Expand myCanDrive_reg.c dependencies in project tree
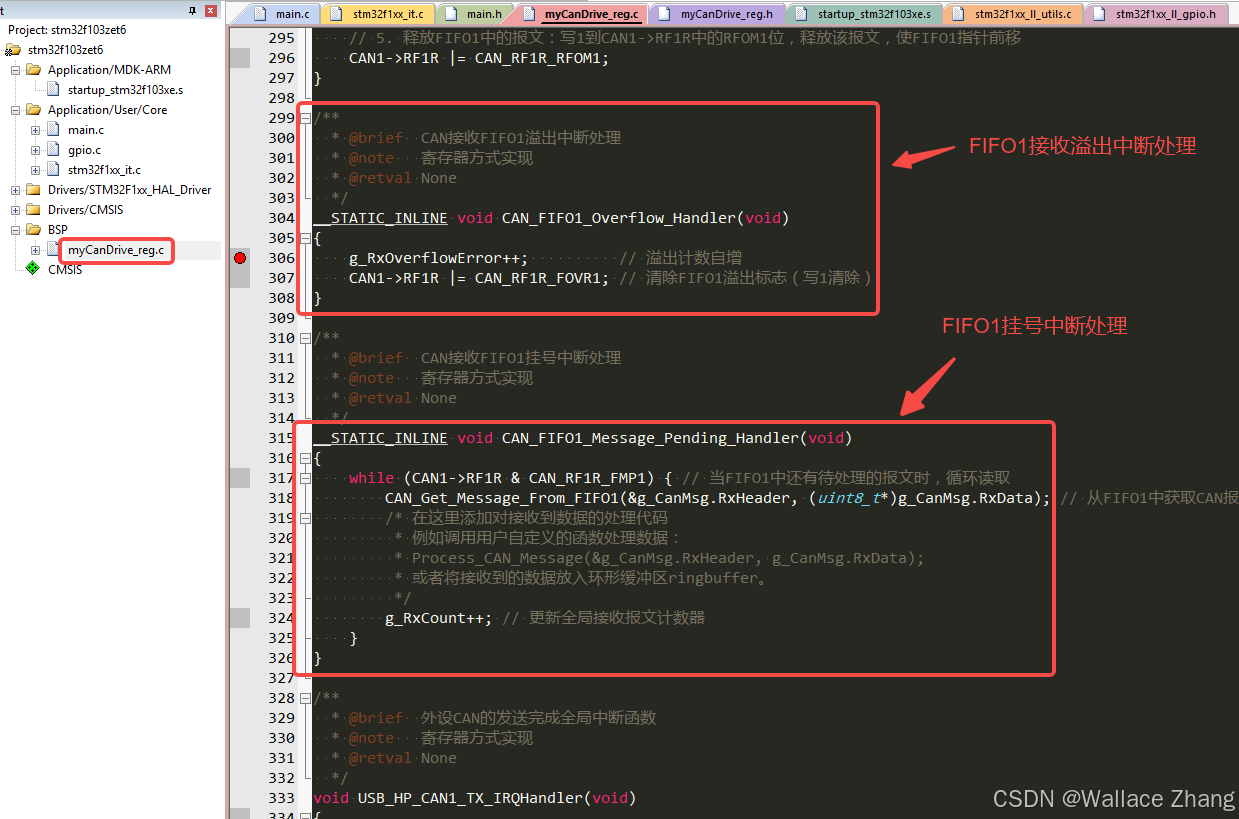This screenshot has width=1239, height=819. 36,250
